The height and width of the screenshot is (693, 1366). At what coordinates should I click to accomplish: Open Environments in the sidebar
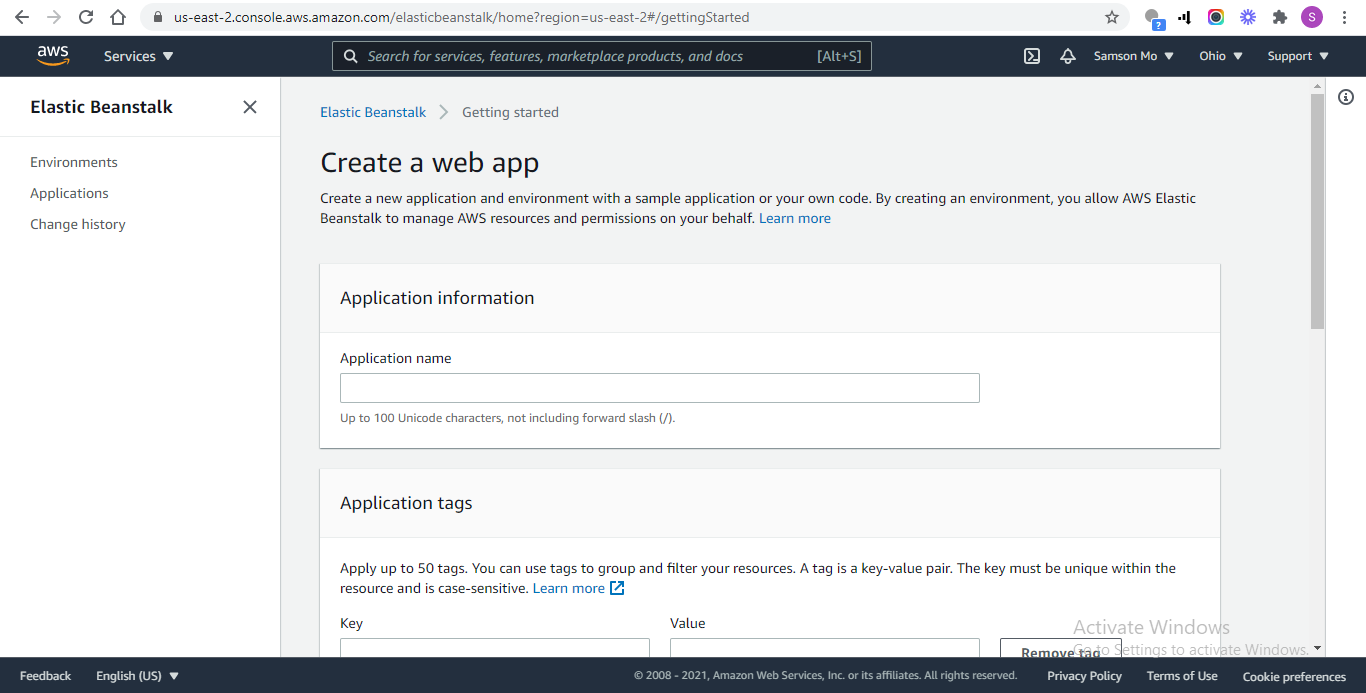coord(74,162)
